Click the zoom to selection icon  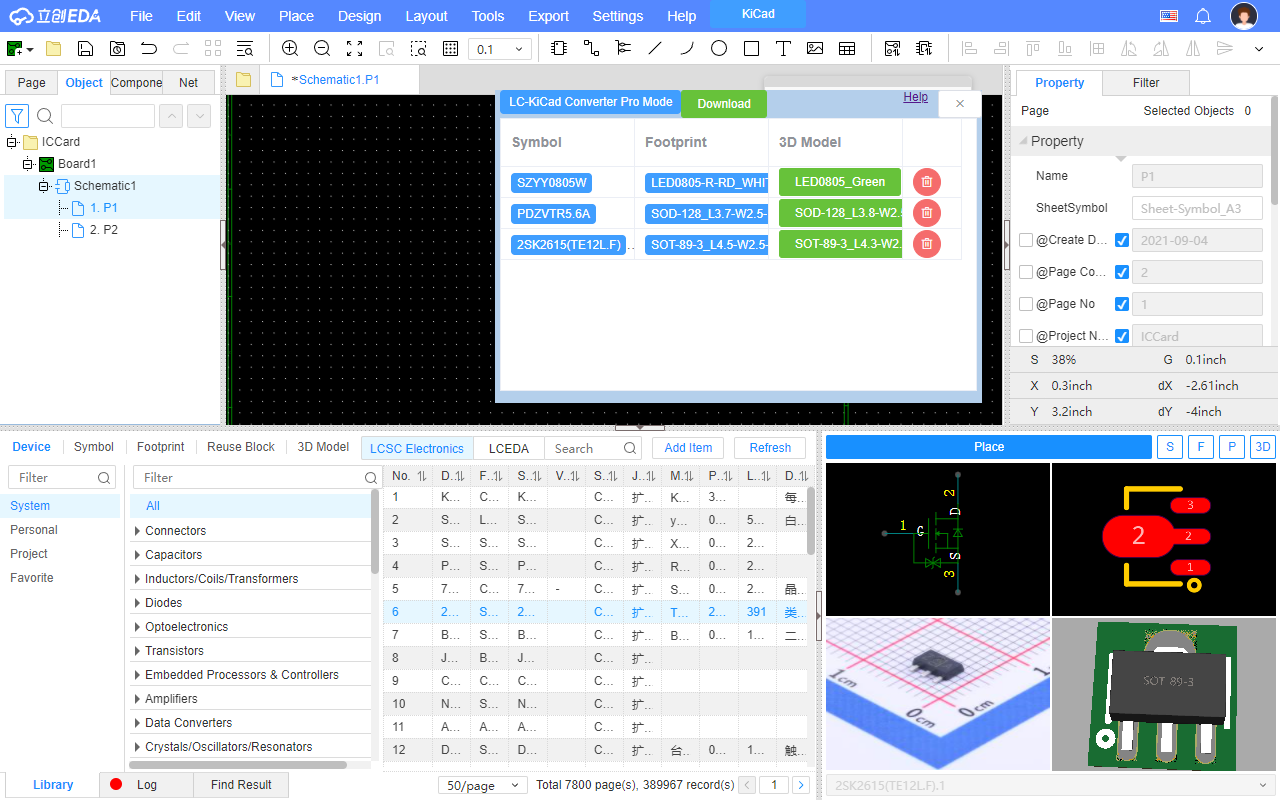[x=418, y=48]
